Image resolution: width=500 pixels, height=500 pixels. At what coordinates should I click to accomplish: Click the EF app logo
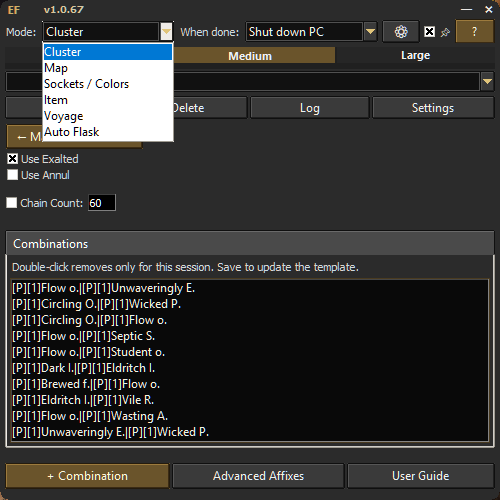coord(14,10)
